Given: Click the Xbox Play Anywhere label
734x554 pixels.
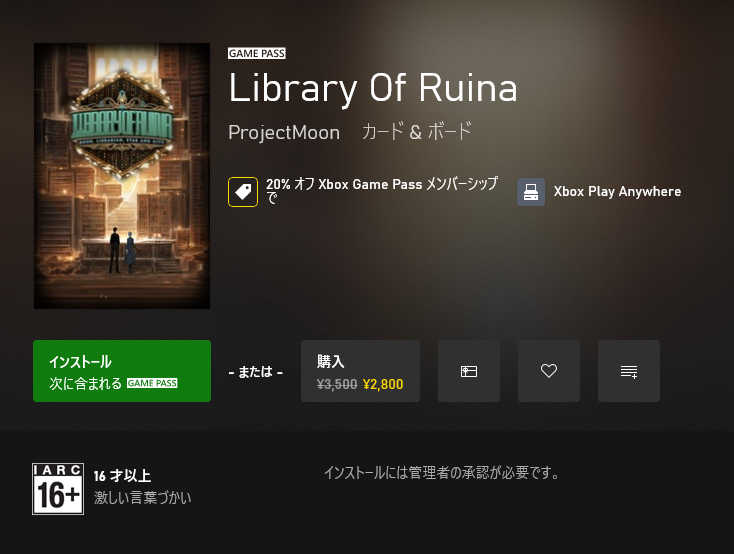Looking at the screenshot, I should click(617, 192).
